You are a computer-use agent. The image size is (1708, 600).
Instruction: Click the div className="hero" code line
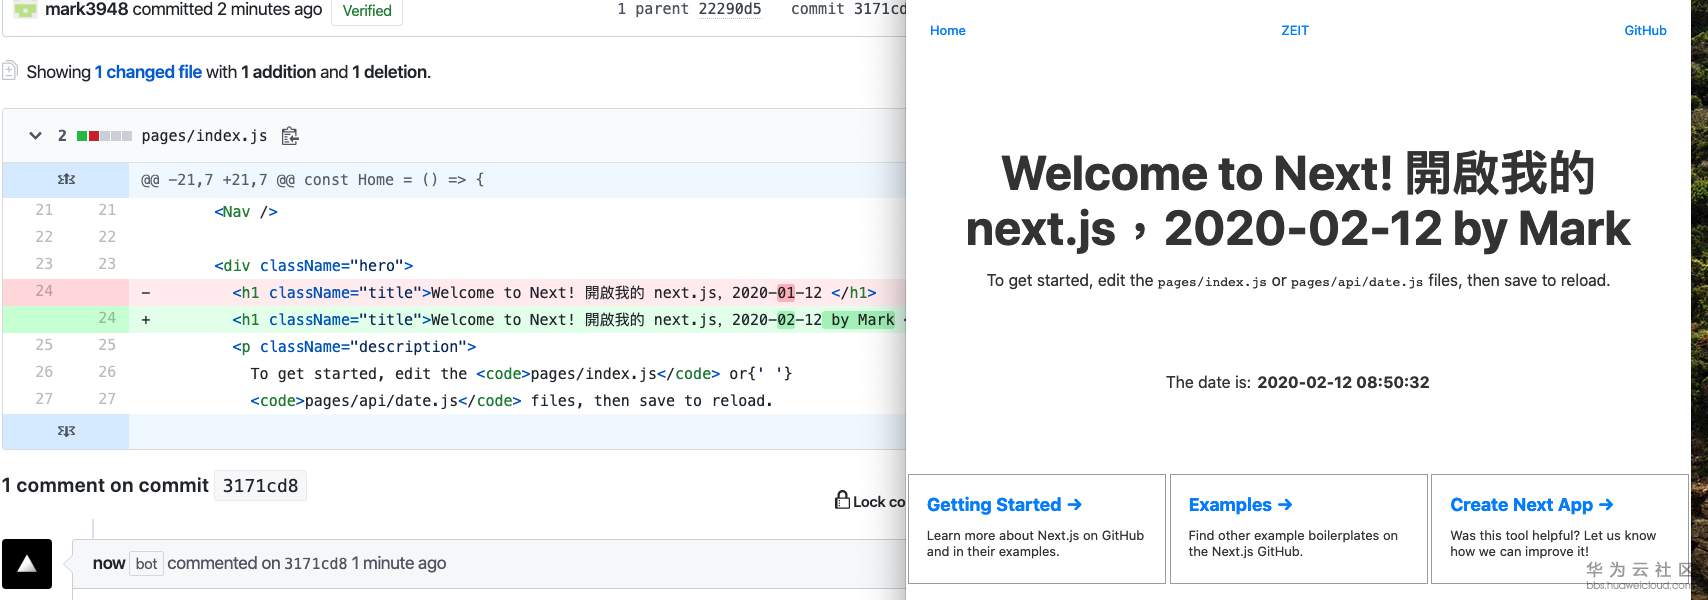(313, 266)
